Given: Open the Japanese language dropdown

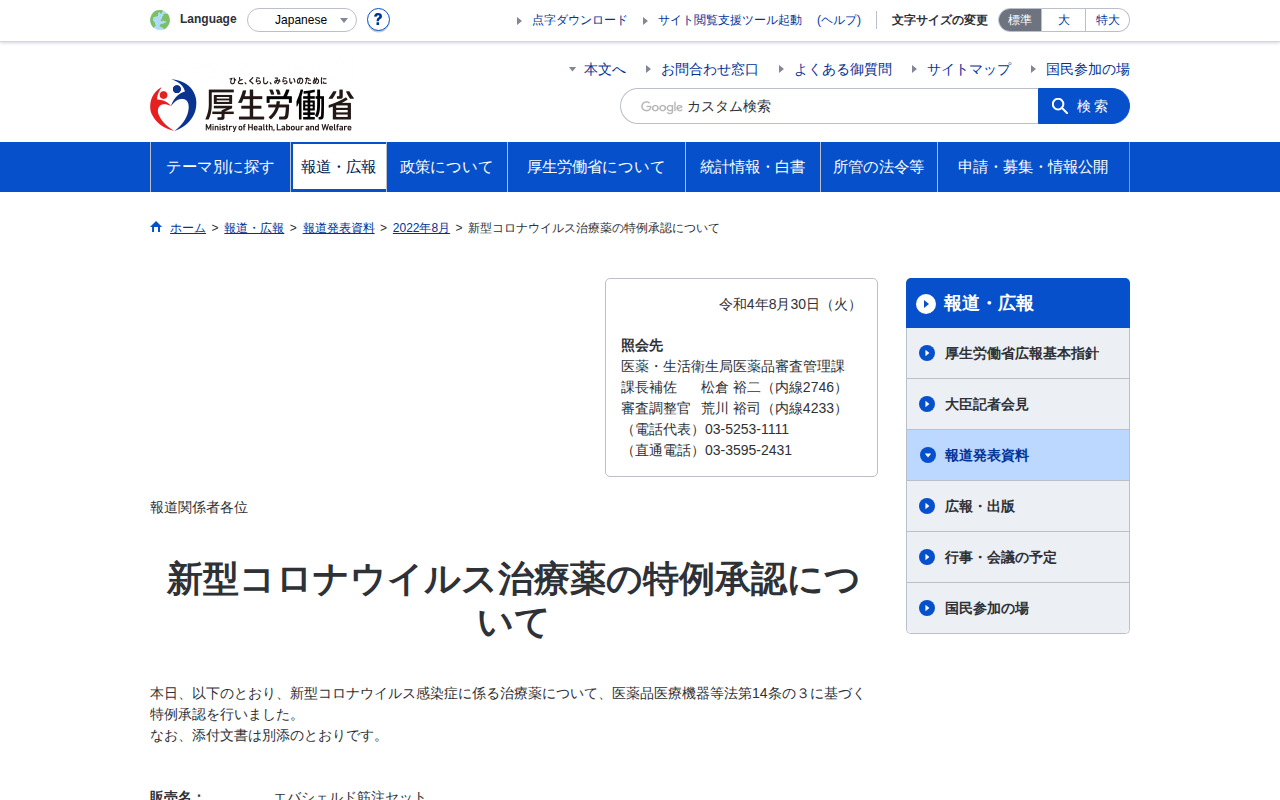Looking at the screenshot, I should click(302, 20).
